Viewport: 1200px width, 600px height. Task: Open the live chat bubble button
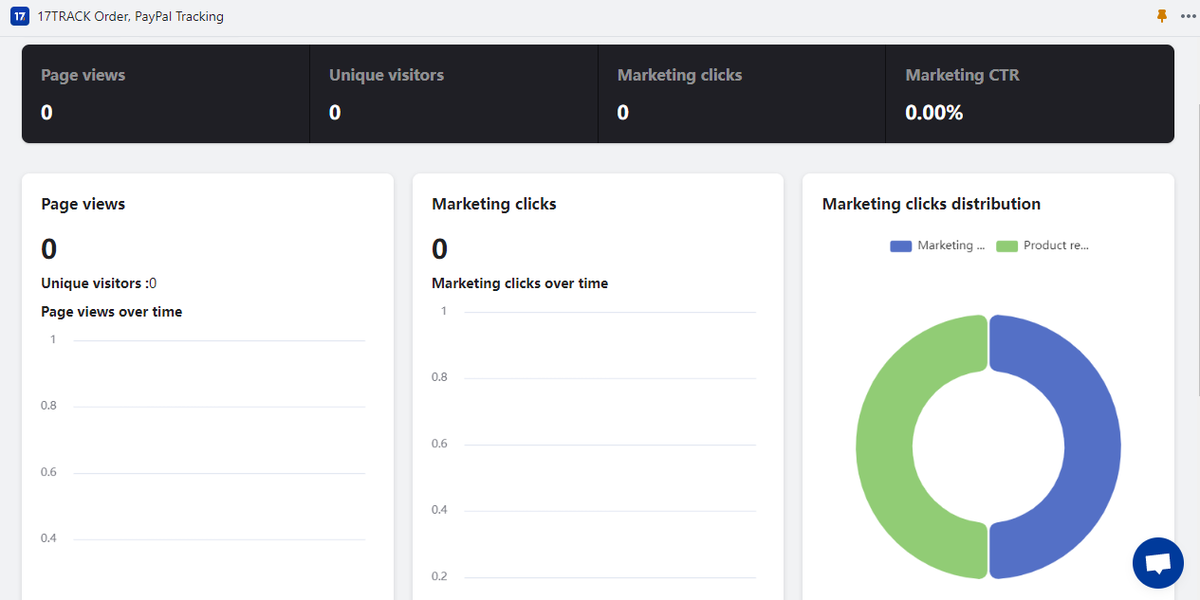pyautogui.click(x=1158, y=563)
